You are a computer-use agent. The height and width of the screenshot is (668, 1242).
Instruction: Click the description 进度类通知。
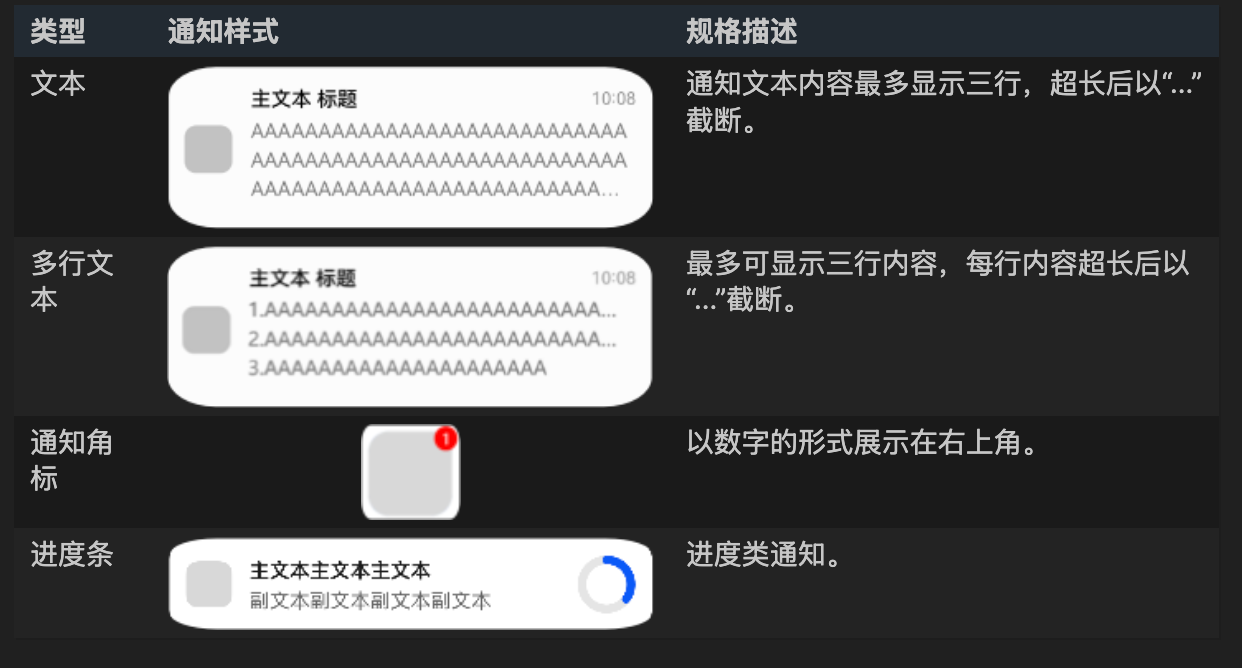tap(764, 555)
